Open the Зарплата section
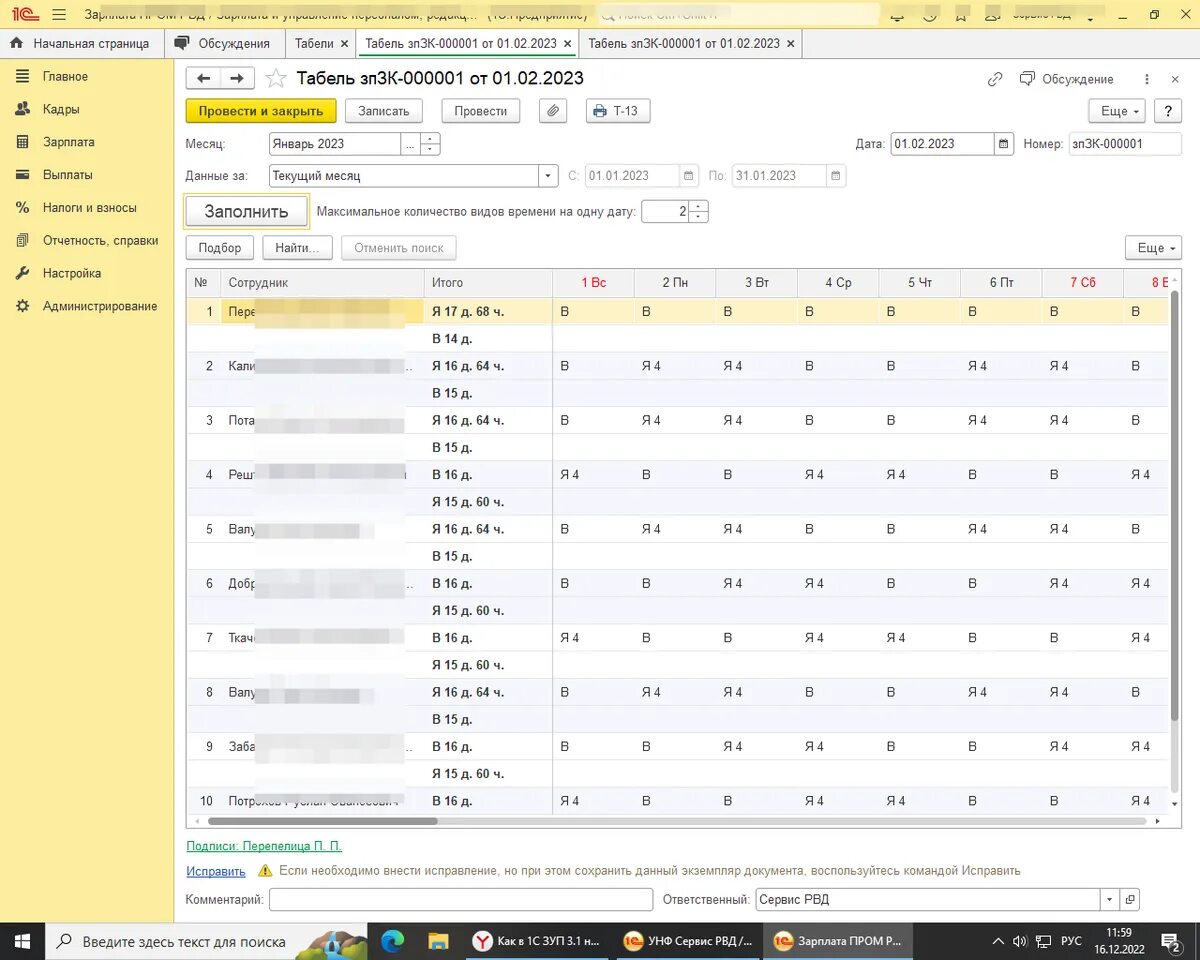This screenshot has height=960, width=1200. [x=68, y=142]
